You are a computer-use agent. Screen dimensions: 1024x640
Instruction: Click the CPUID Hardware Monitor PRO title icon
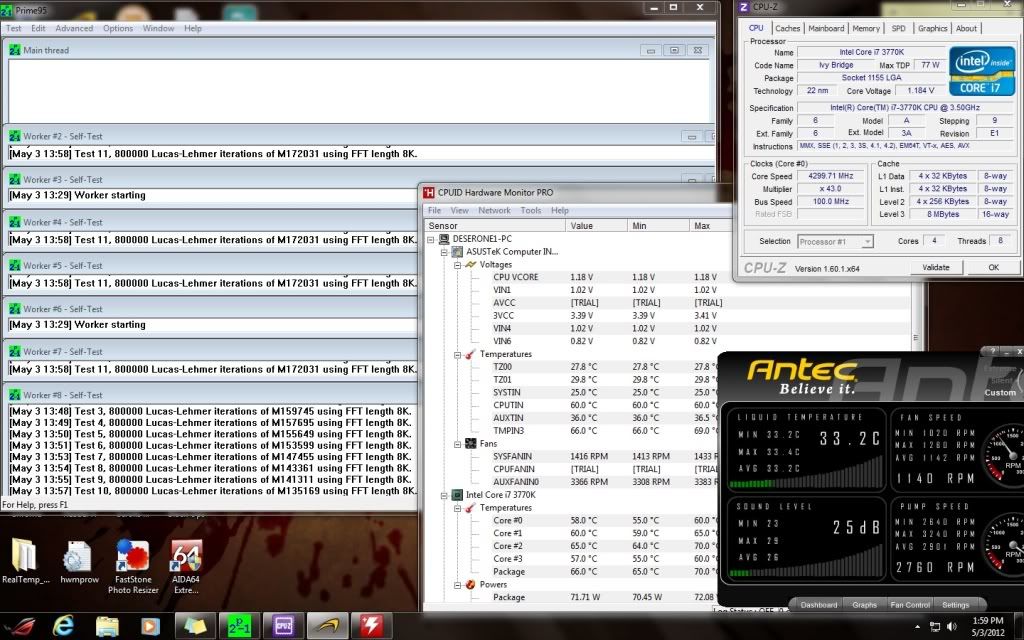coord(428,193)
